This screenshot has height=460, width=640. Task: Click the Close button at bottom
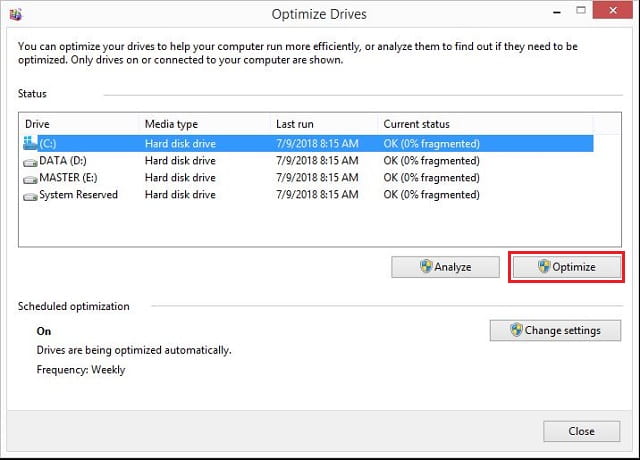click(581, 431)
